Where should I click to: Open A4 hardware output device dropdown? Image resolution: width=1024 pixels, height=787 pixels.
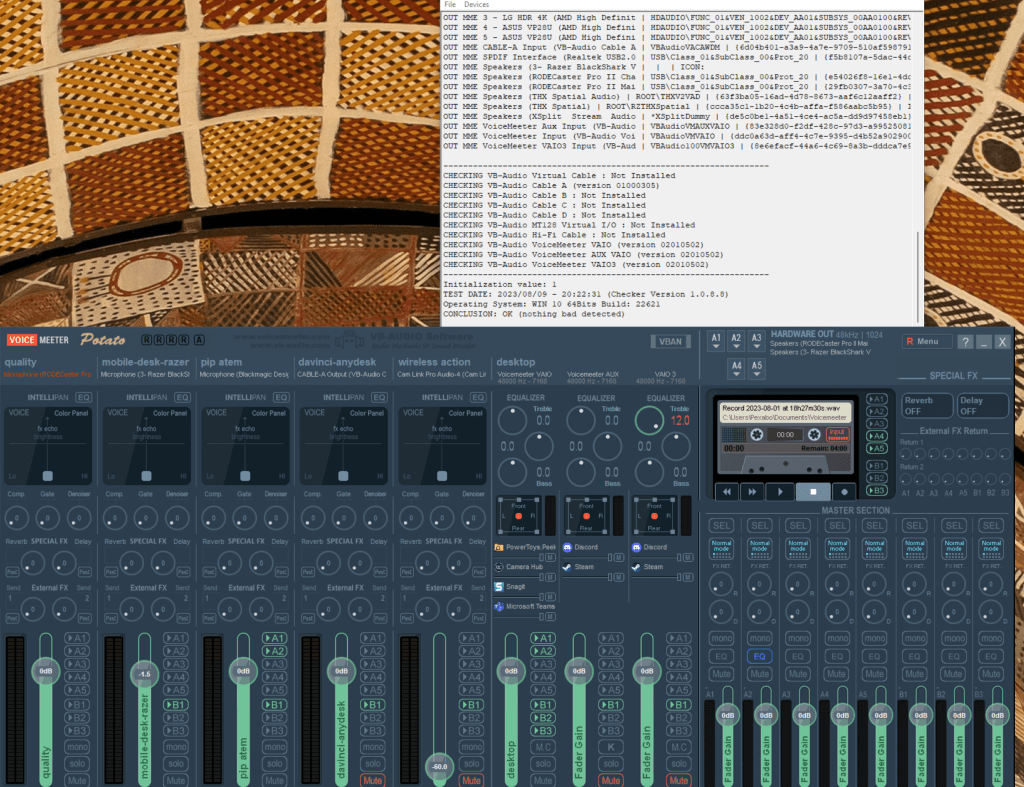pyautogui.click(x=736, y=369)
